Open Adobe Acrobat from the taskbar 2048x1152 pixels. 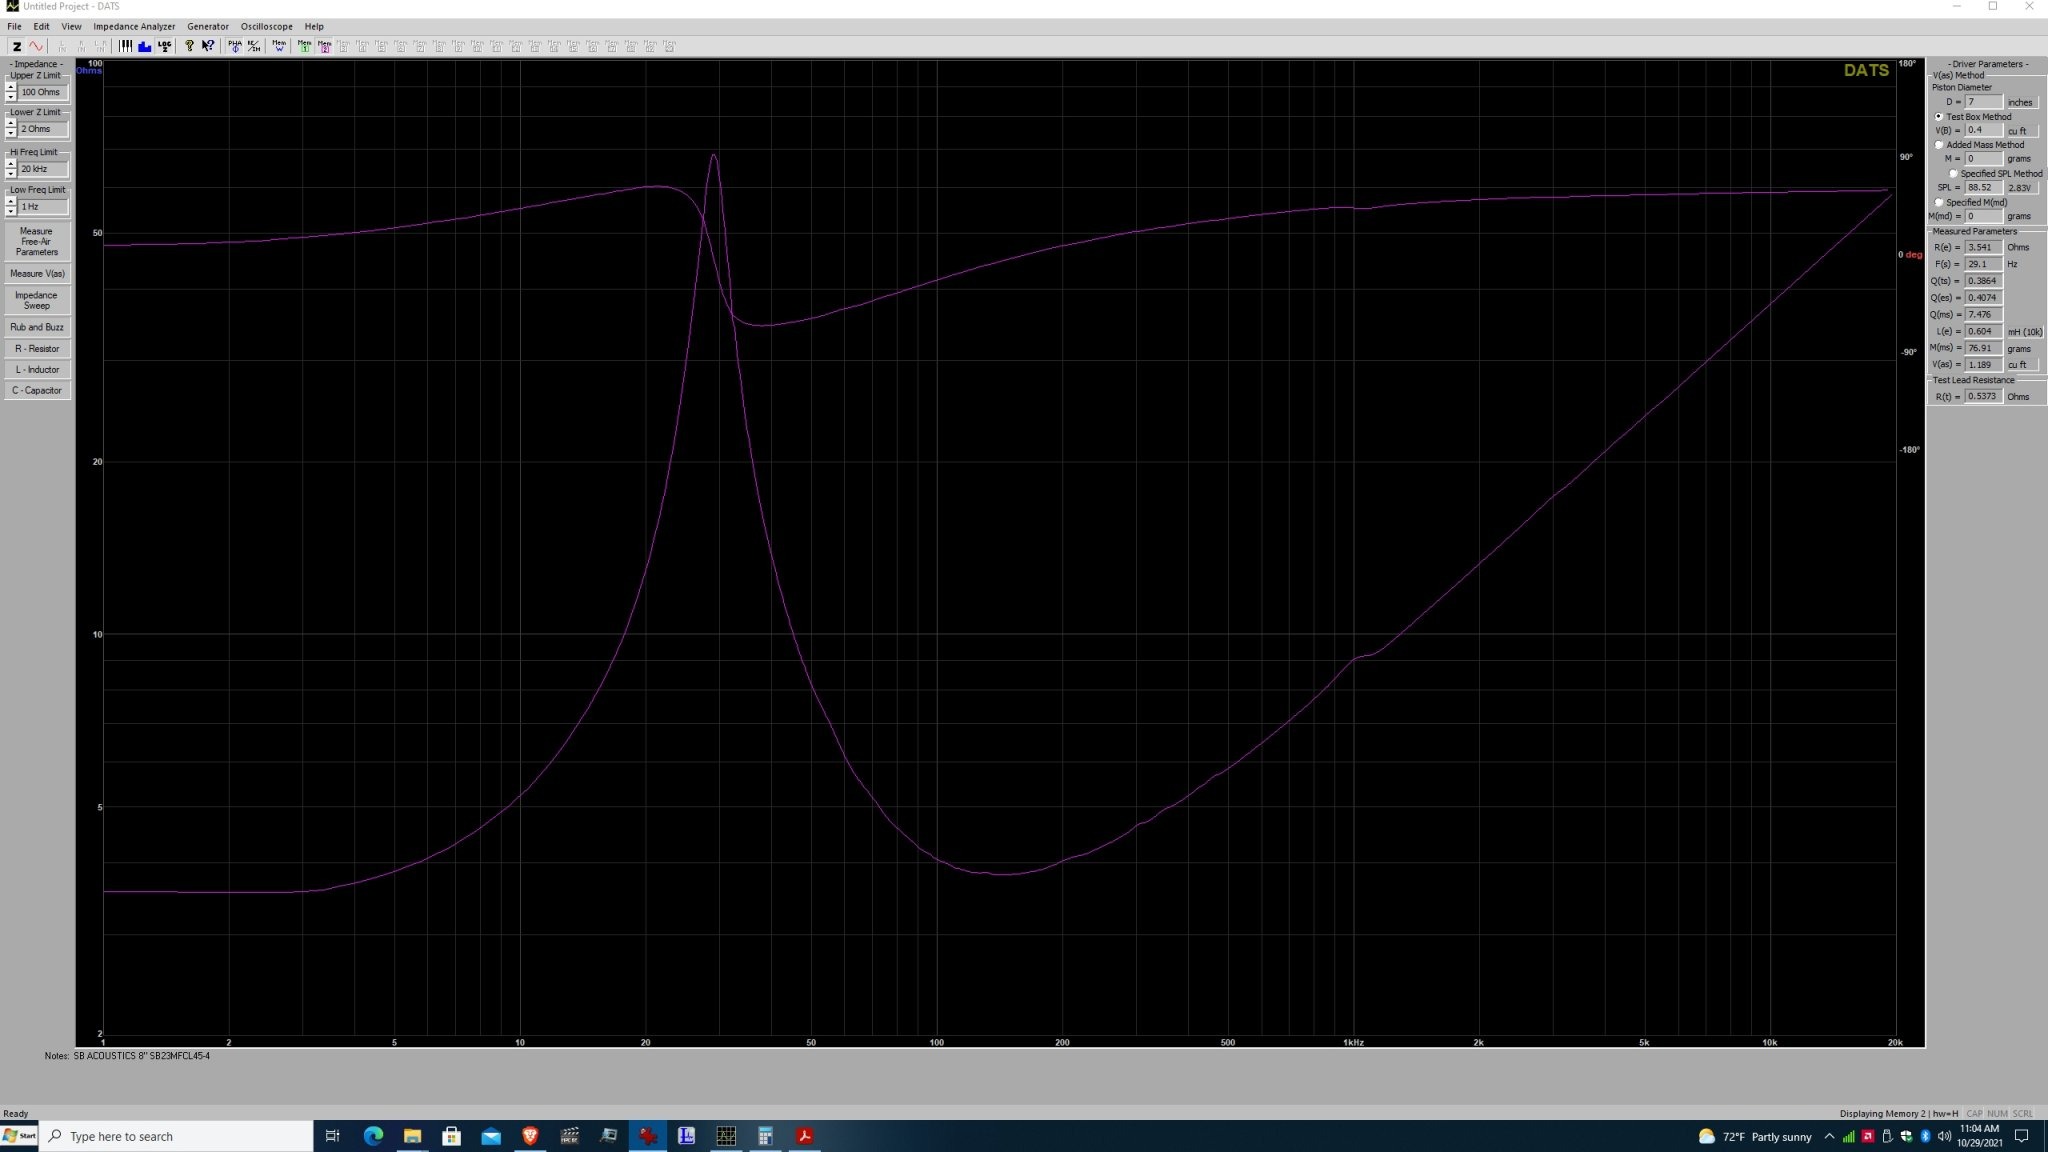pos(804,1136)
